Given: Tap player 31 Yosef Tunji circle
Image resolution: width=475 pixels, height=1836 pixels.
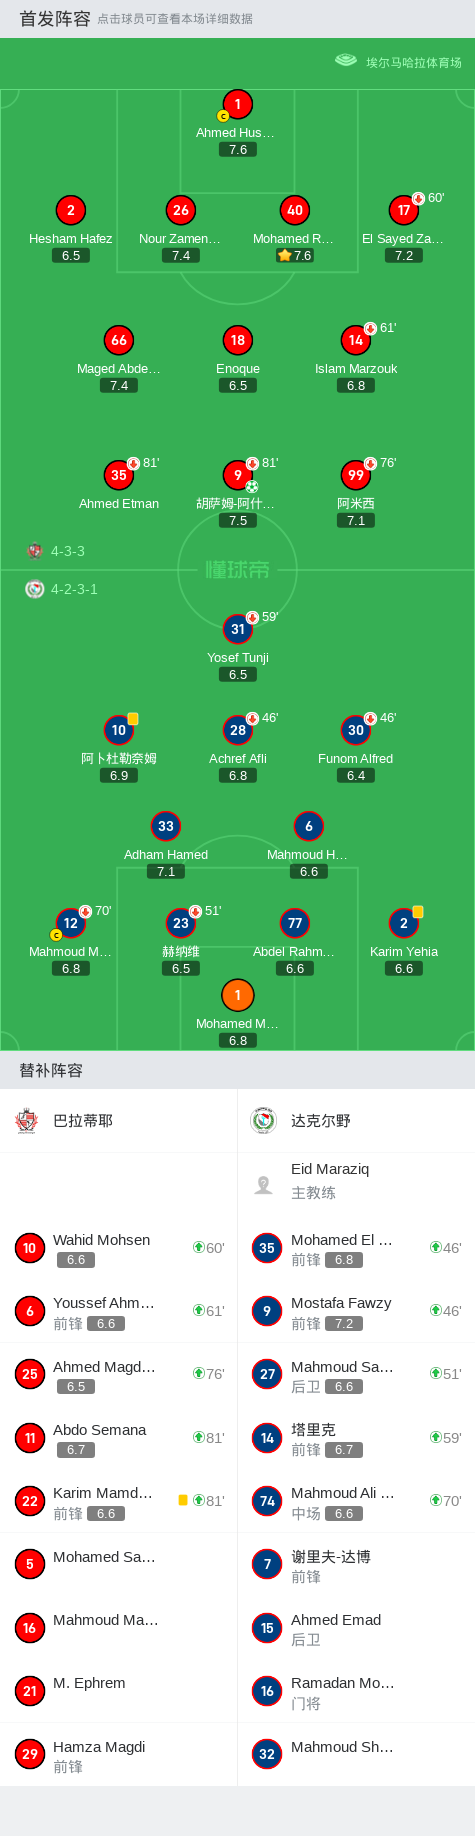Looking at the screenshot, I should point(237,629).
